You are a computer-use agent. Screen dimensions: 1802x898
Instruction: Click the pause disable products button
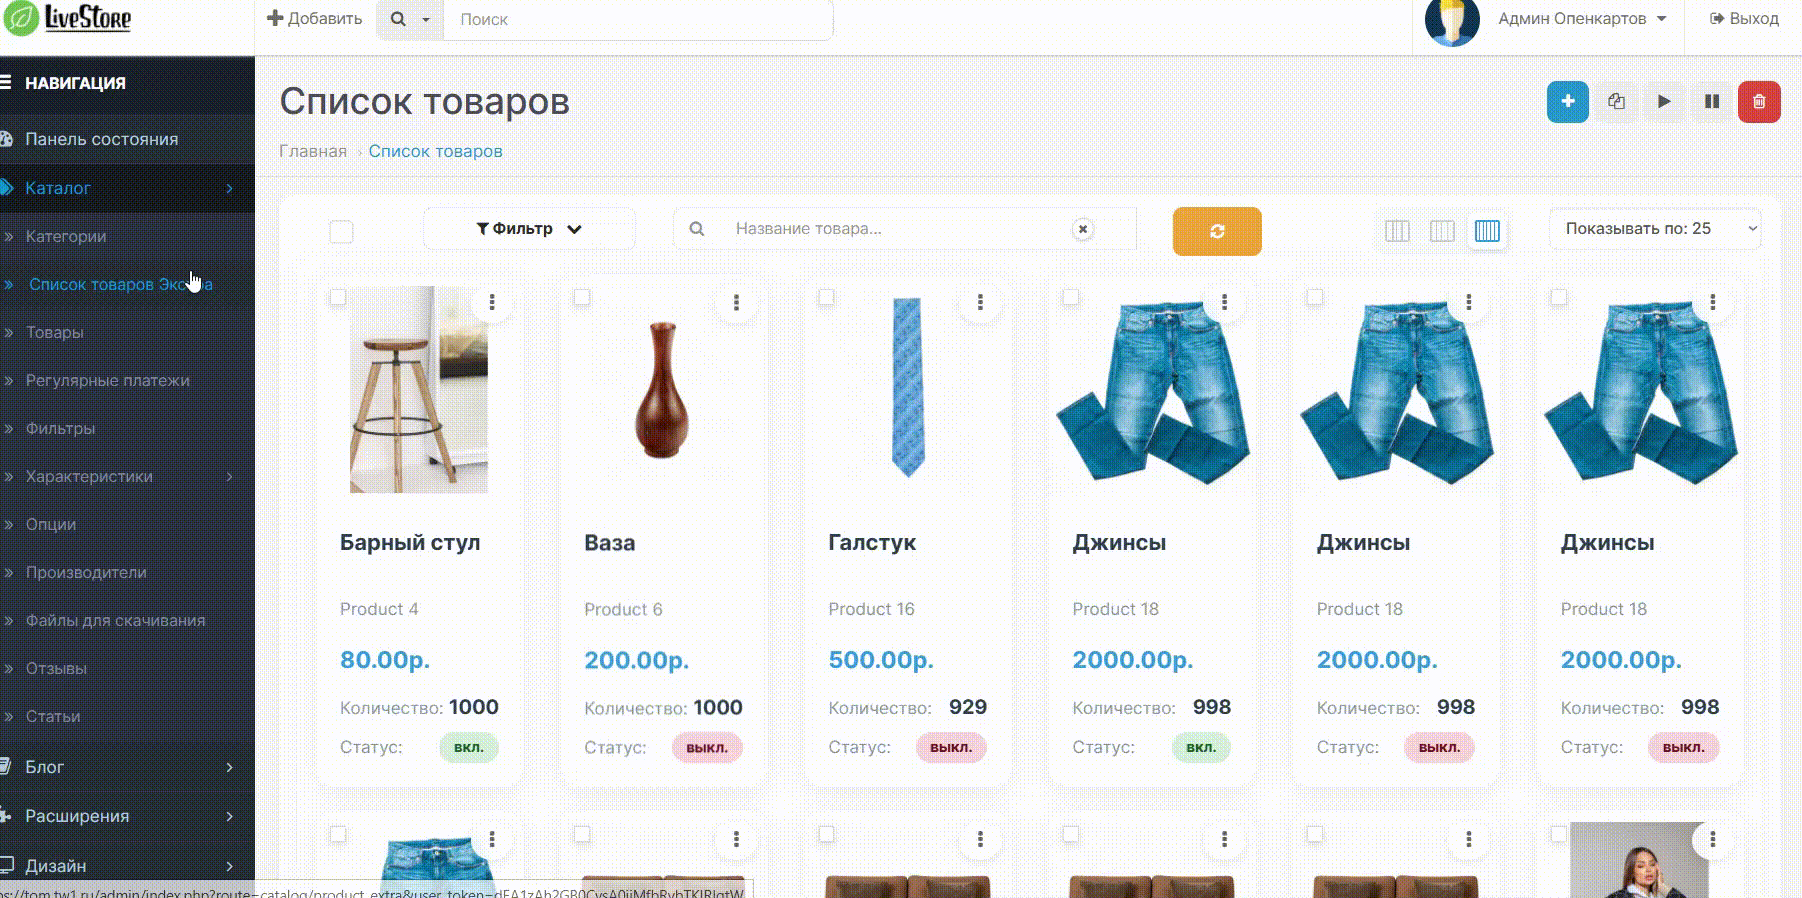(x=1712, y=102)
